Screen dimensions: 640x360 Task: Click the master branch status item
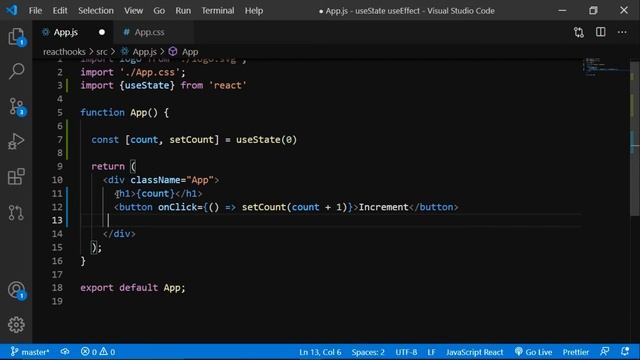coord(30,352)
